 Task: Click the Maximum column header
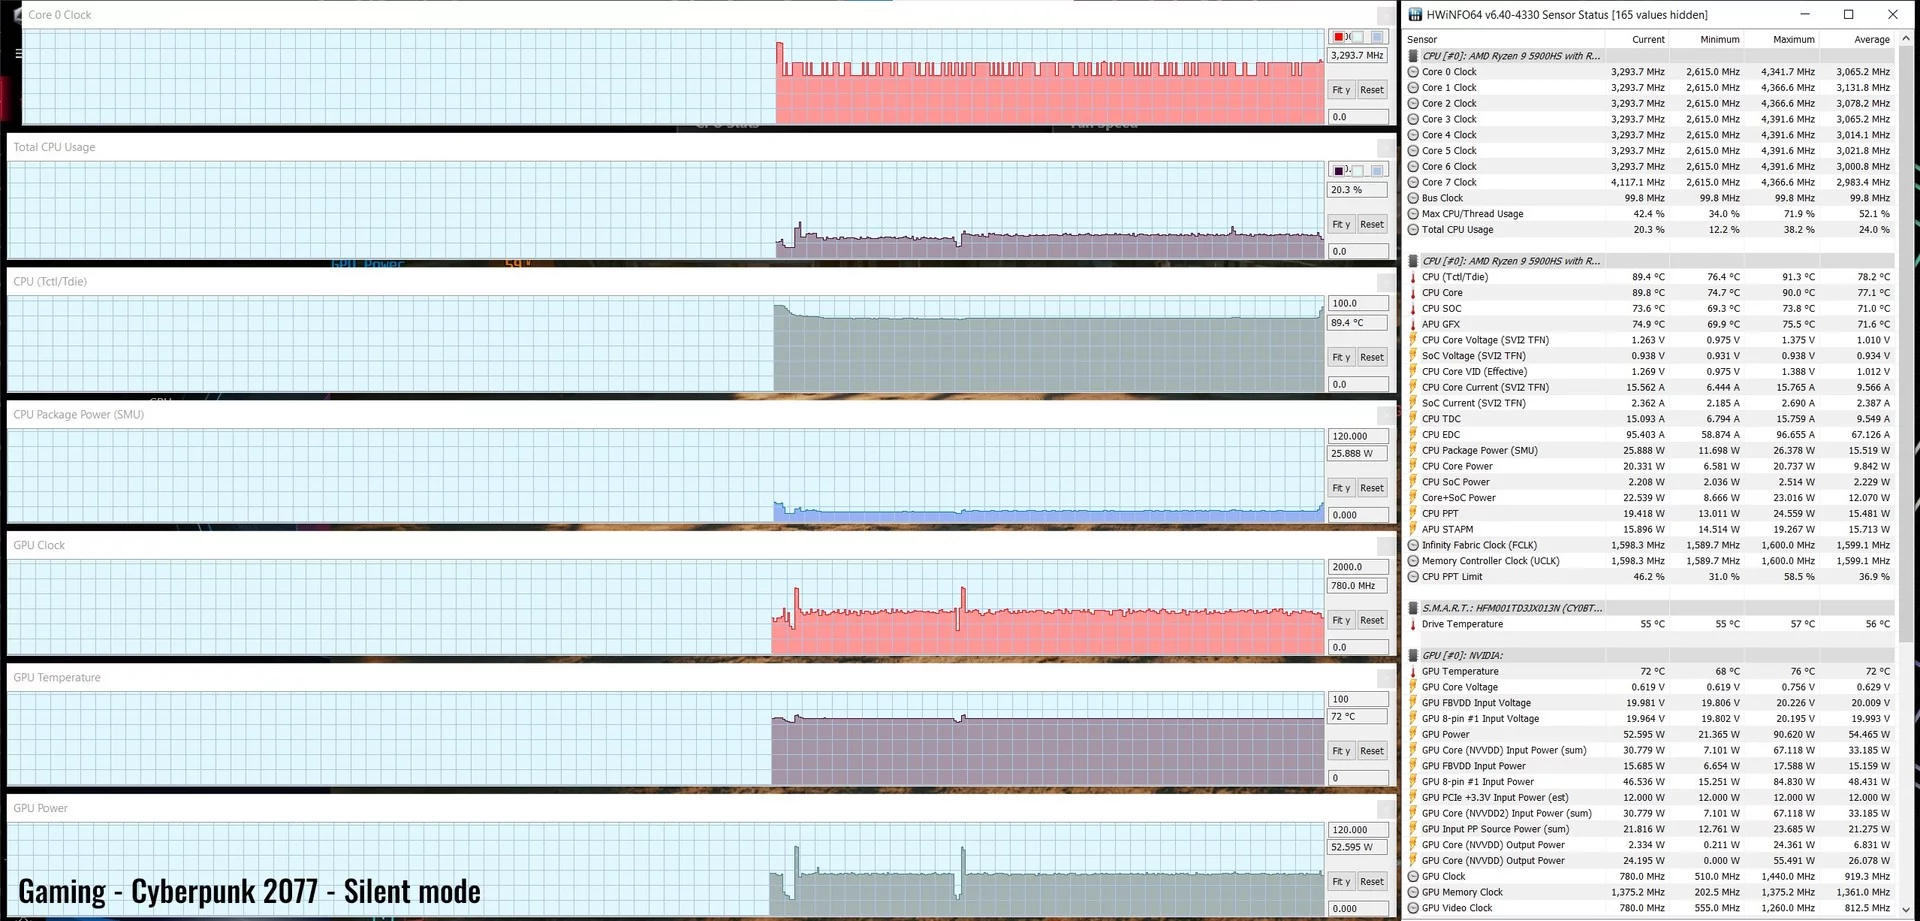(1794, 39)
